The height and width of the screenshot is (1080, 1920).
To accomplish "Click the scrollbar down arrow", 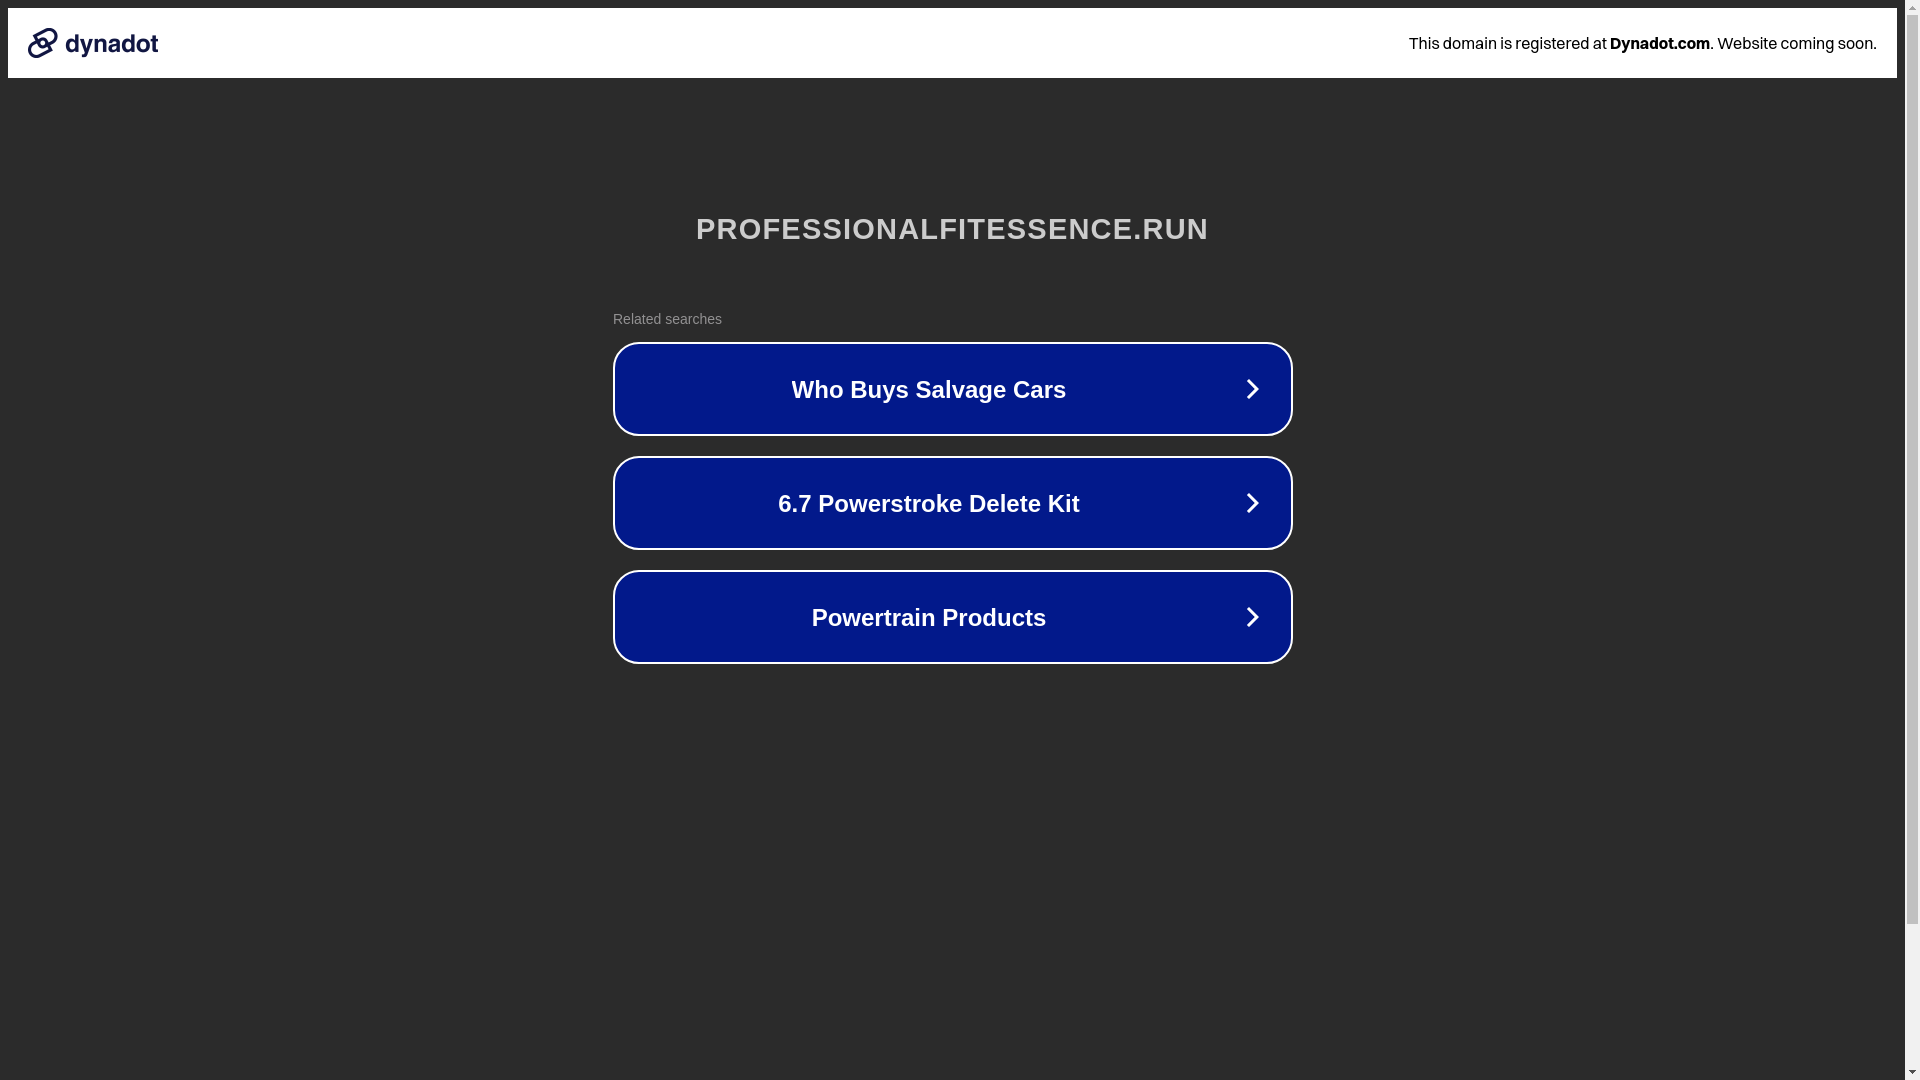I will click(x=1912, y=1072).
